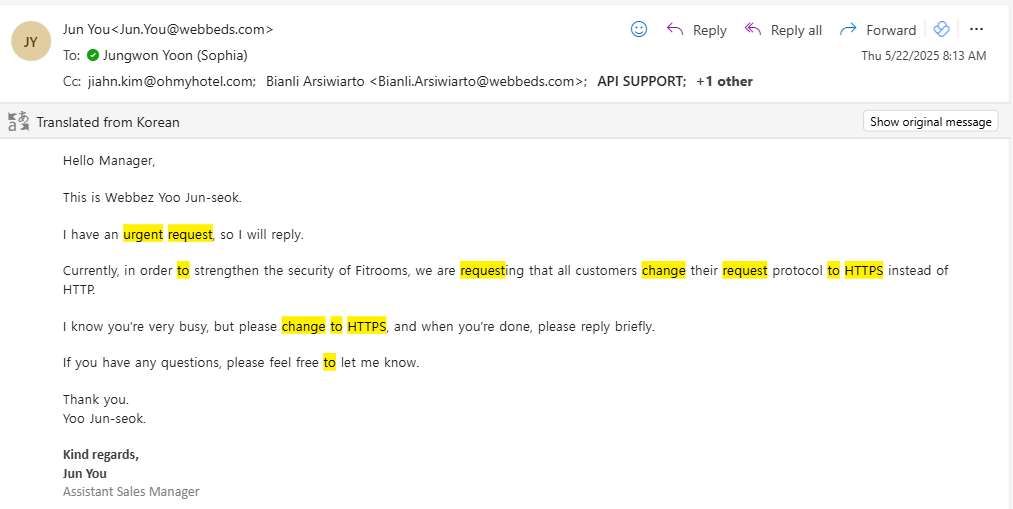Select recipient Jungwon Yoon (Sophia)
1013x509 pixels.
(x=175, y=55)
